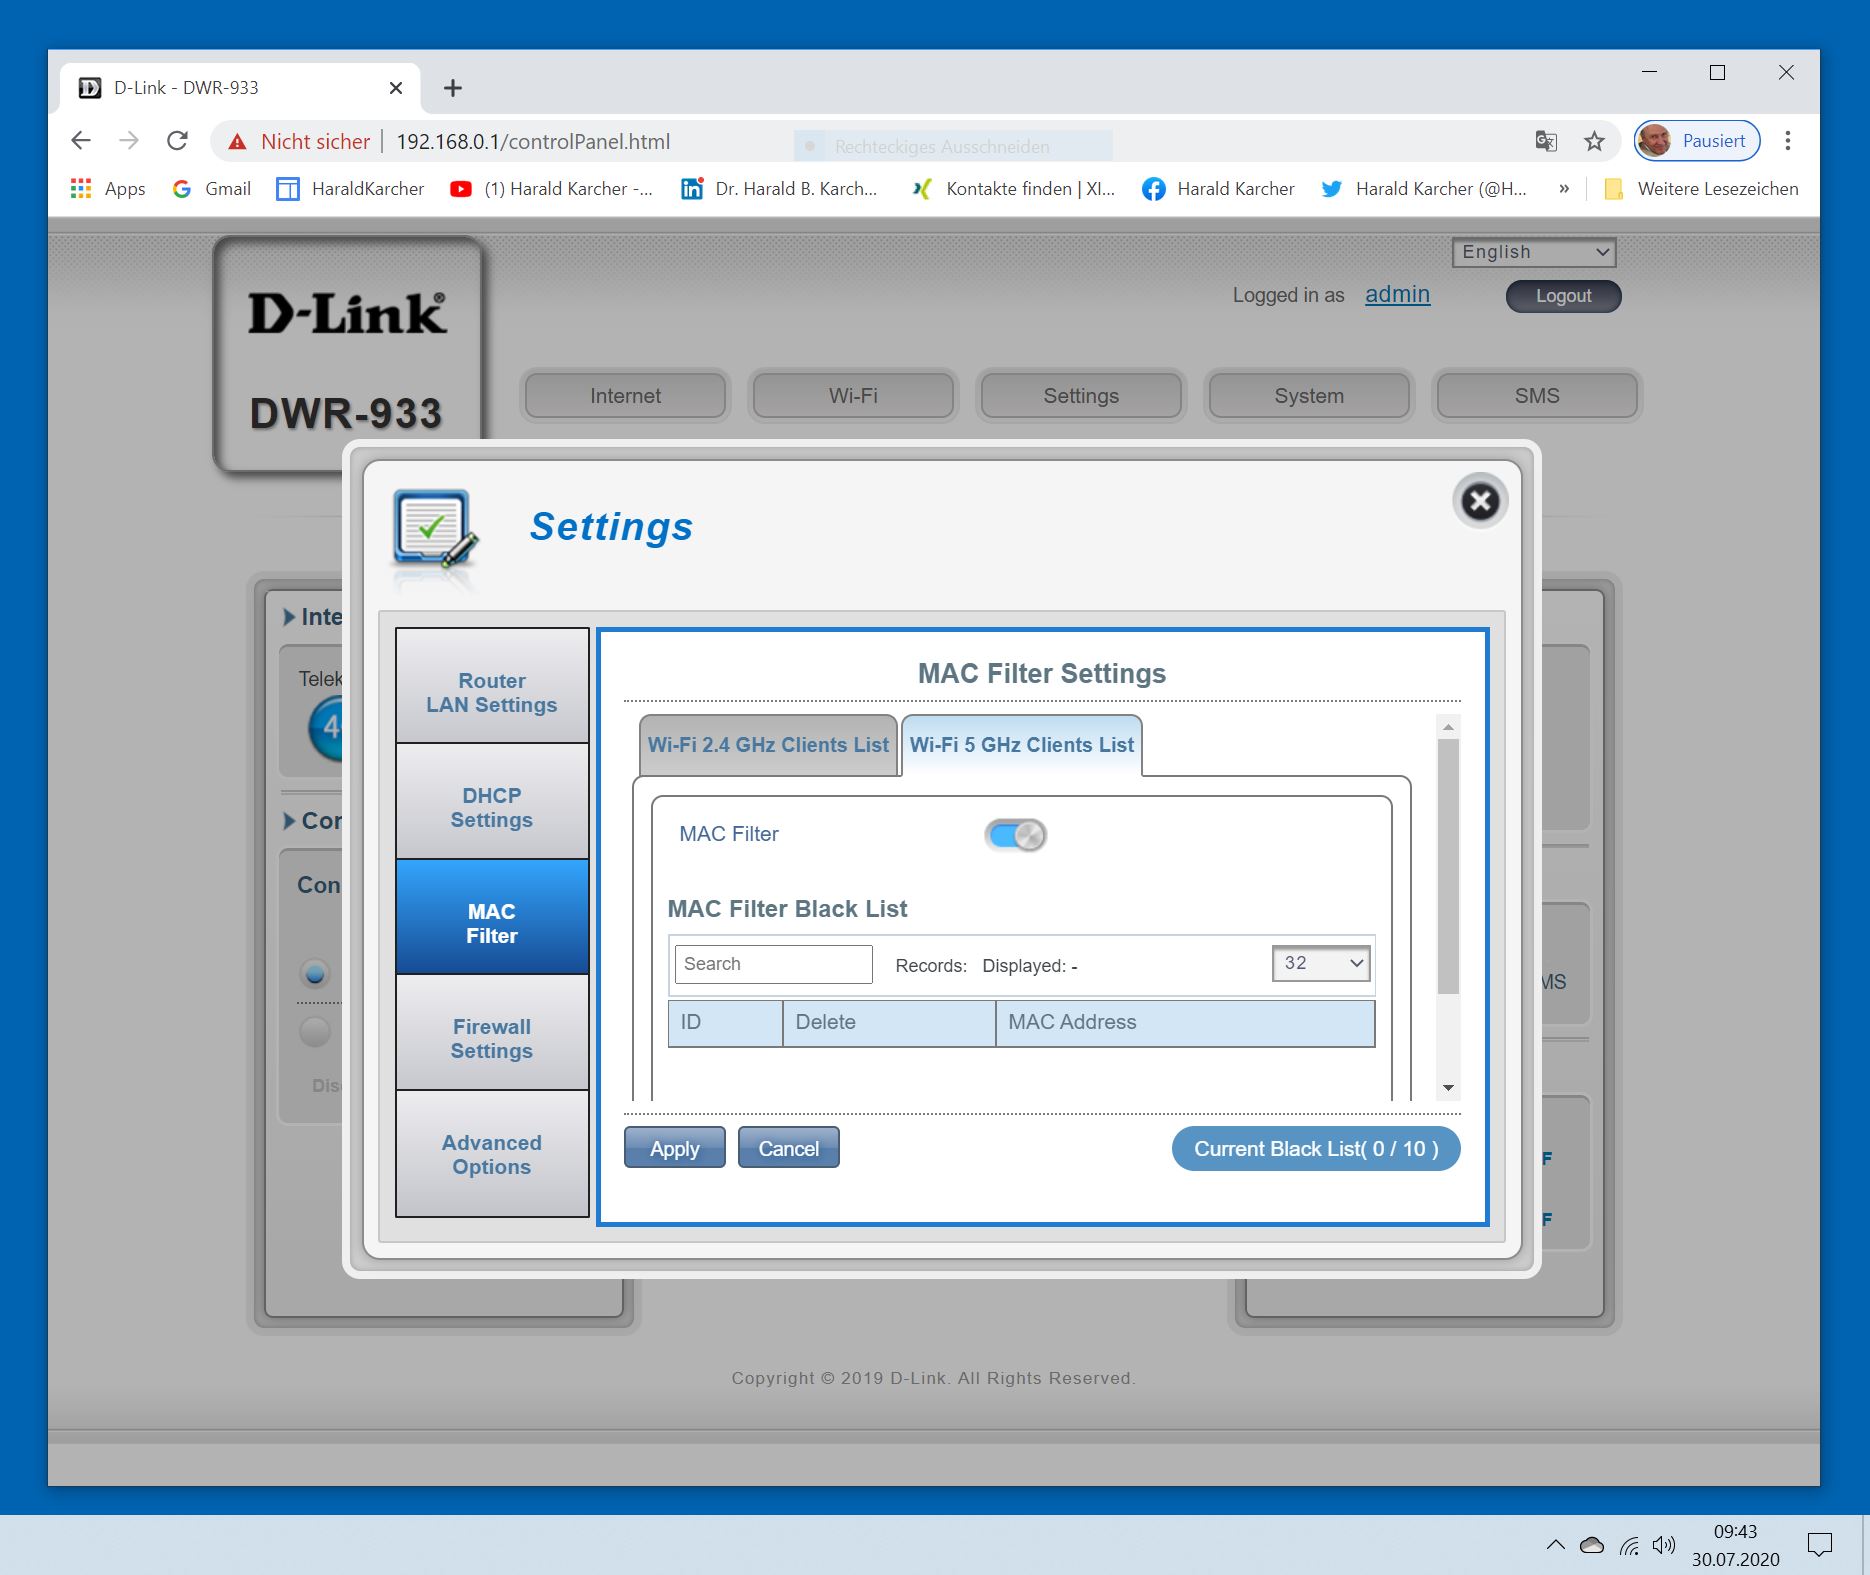Close the D-Link - DWR-933 tab
The image size is (1870, 1575).
pyautogui.click(x=396, y=88)
